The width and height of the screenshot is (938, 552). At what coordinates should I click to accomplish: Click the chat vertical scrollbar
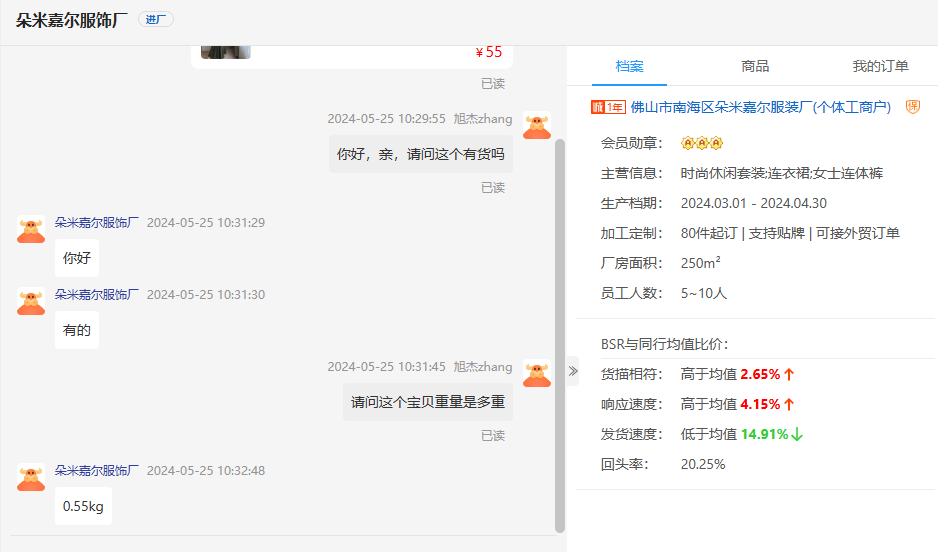coord(560,336)
